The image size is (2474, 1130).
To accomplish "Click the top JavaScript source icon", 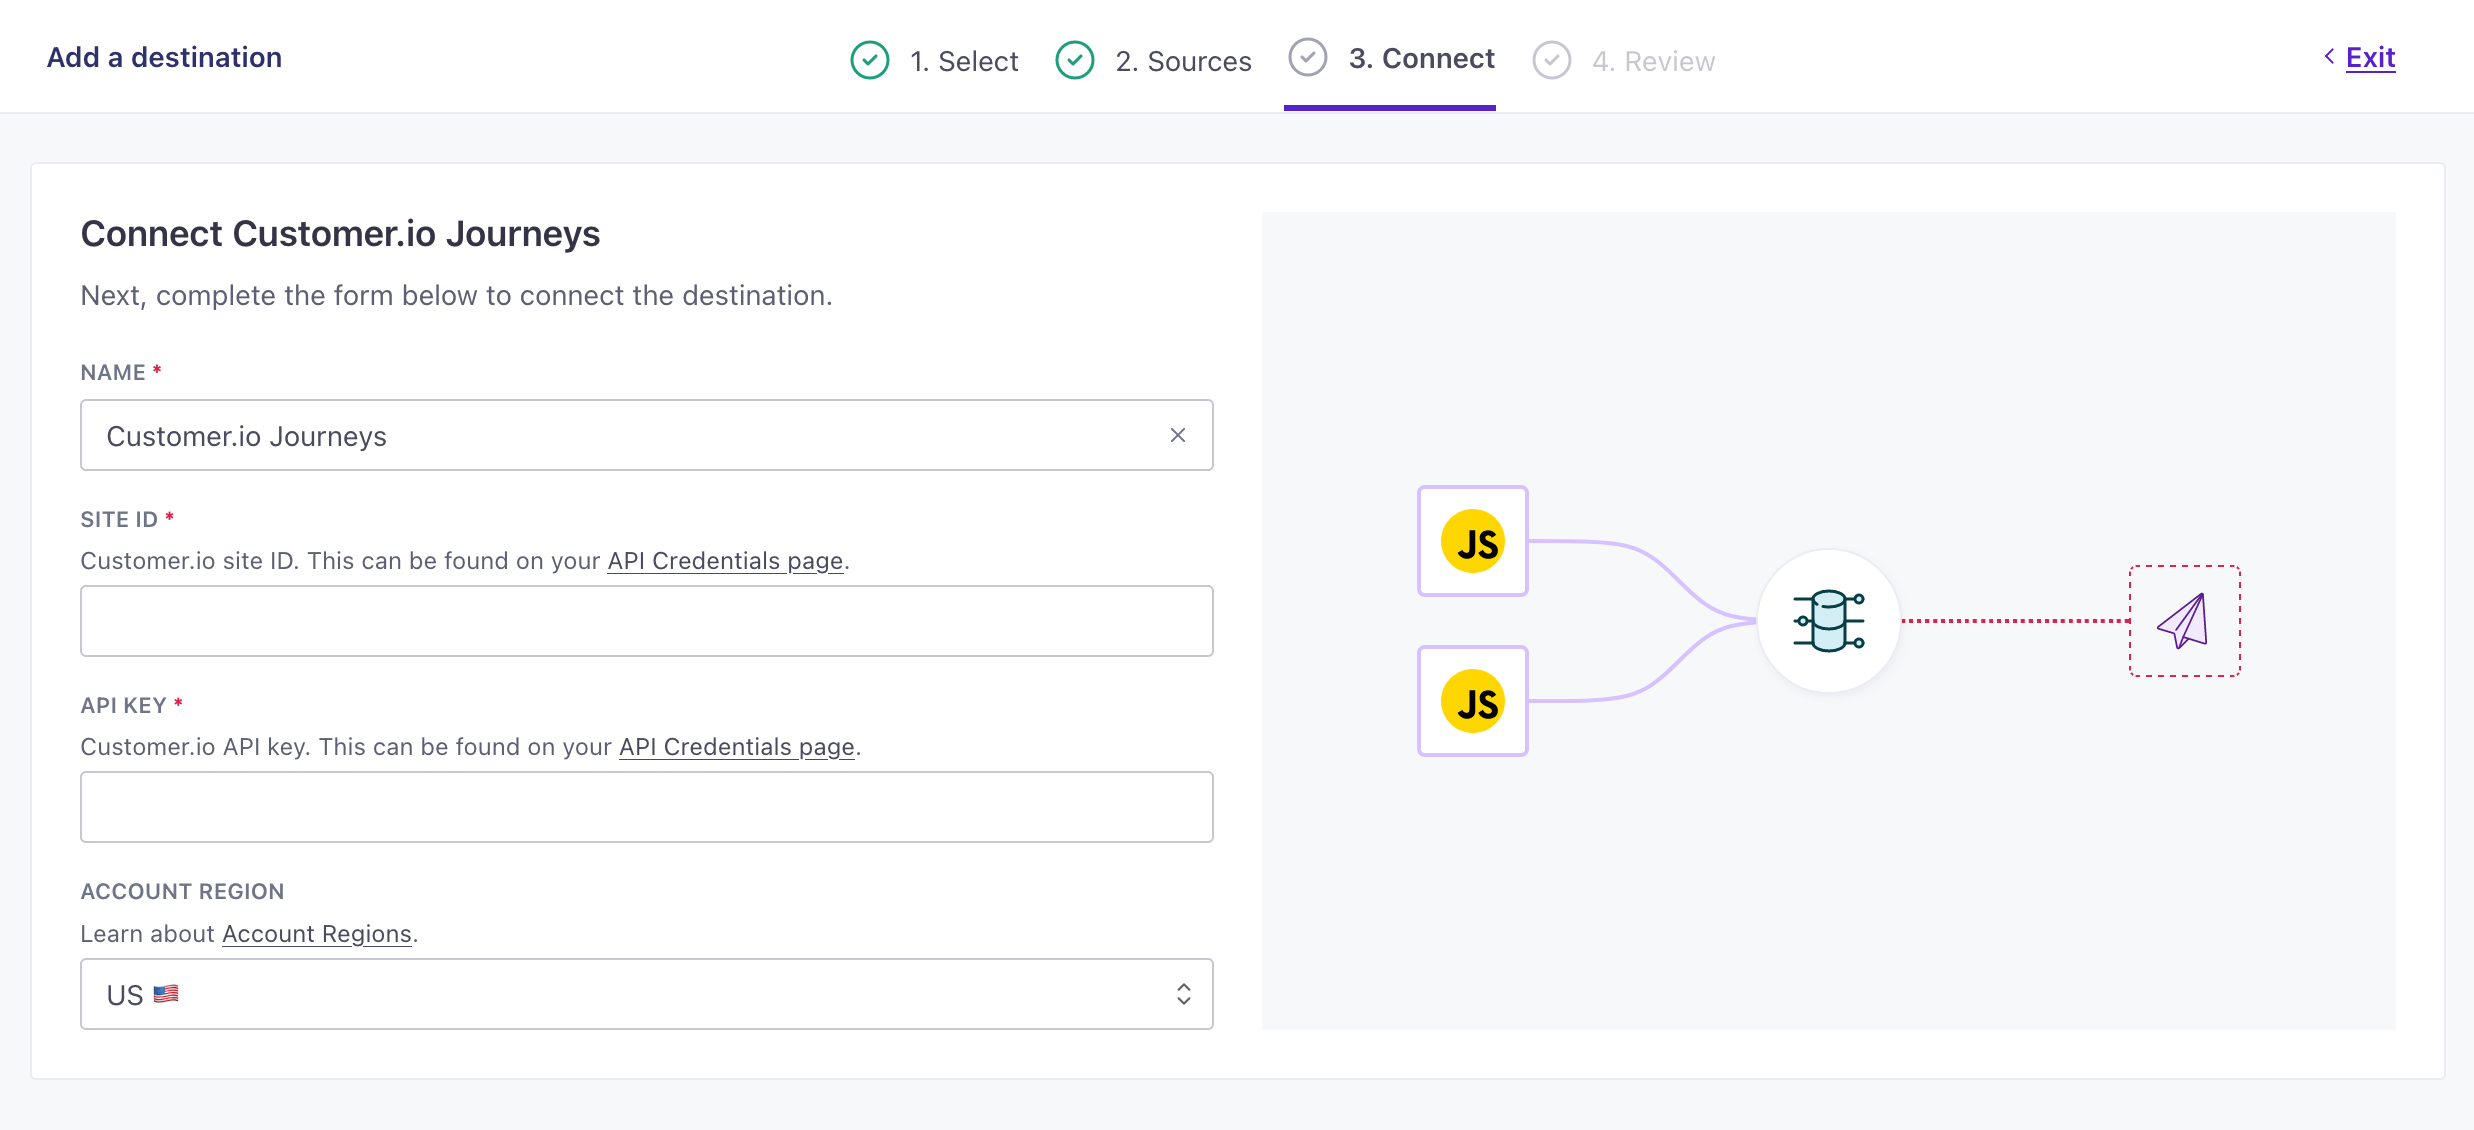I will [x=1472, y=541].
